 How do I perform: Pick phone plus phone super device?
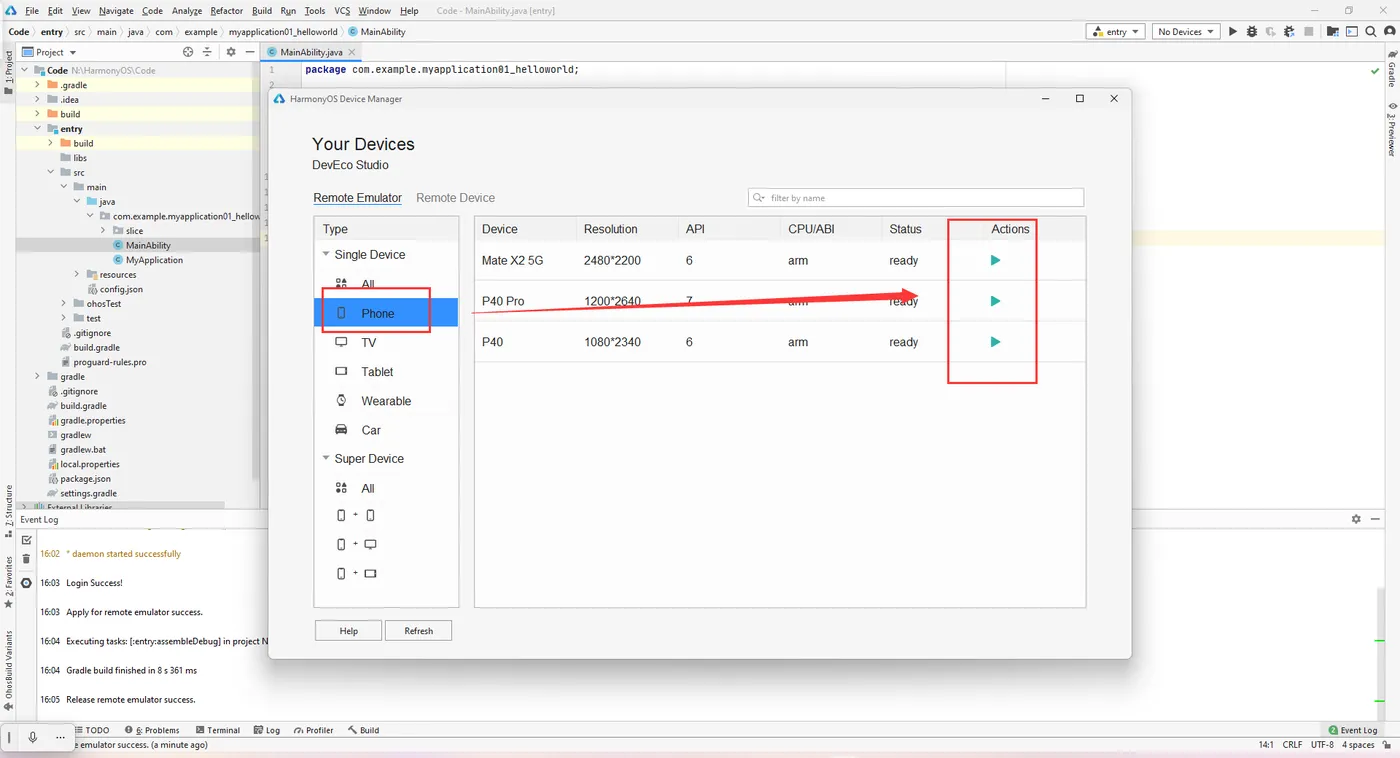tap(356, 515)
